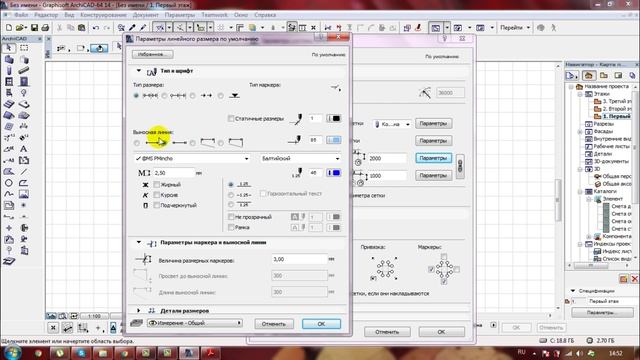Click the Open file toolbar icon
The width and height of the screenshot is (640, 360).
click(x=20, y=28)
